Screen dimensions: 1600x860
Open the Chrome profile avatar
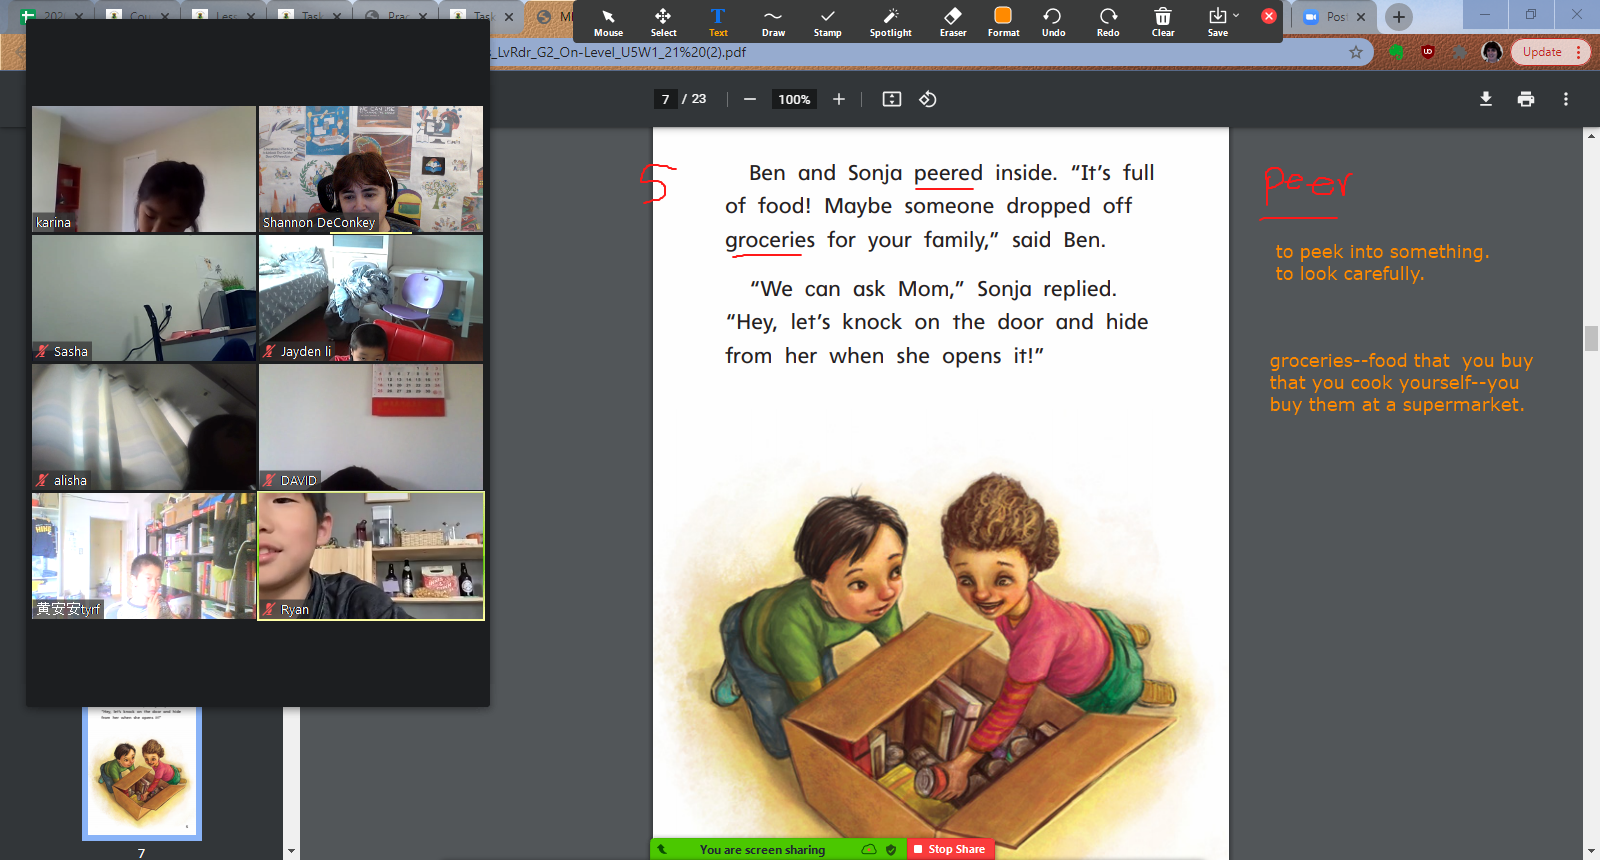coord(1492,52)
